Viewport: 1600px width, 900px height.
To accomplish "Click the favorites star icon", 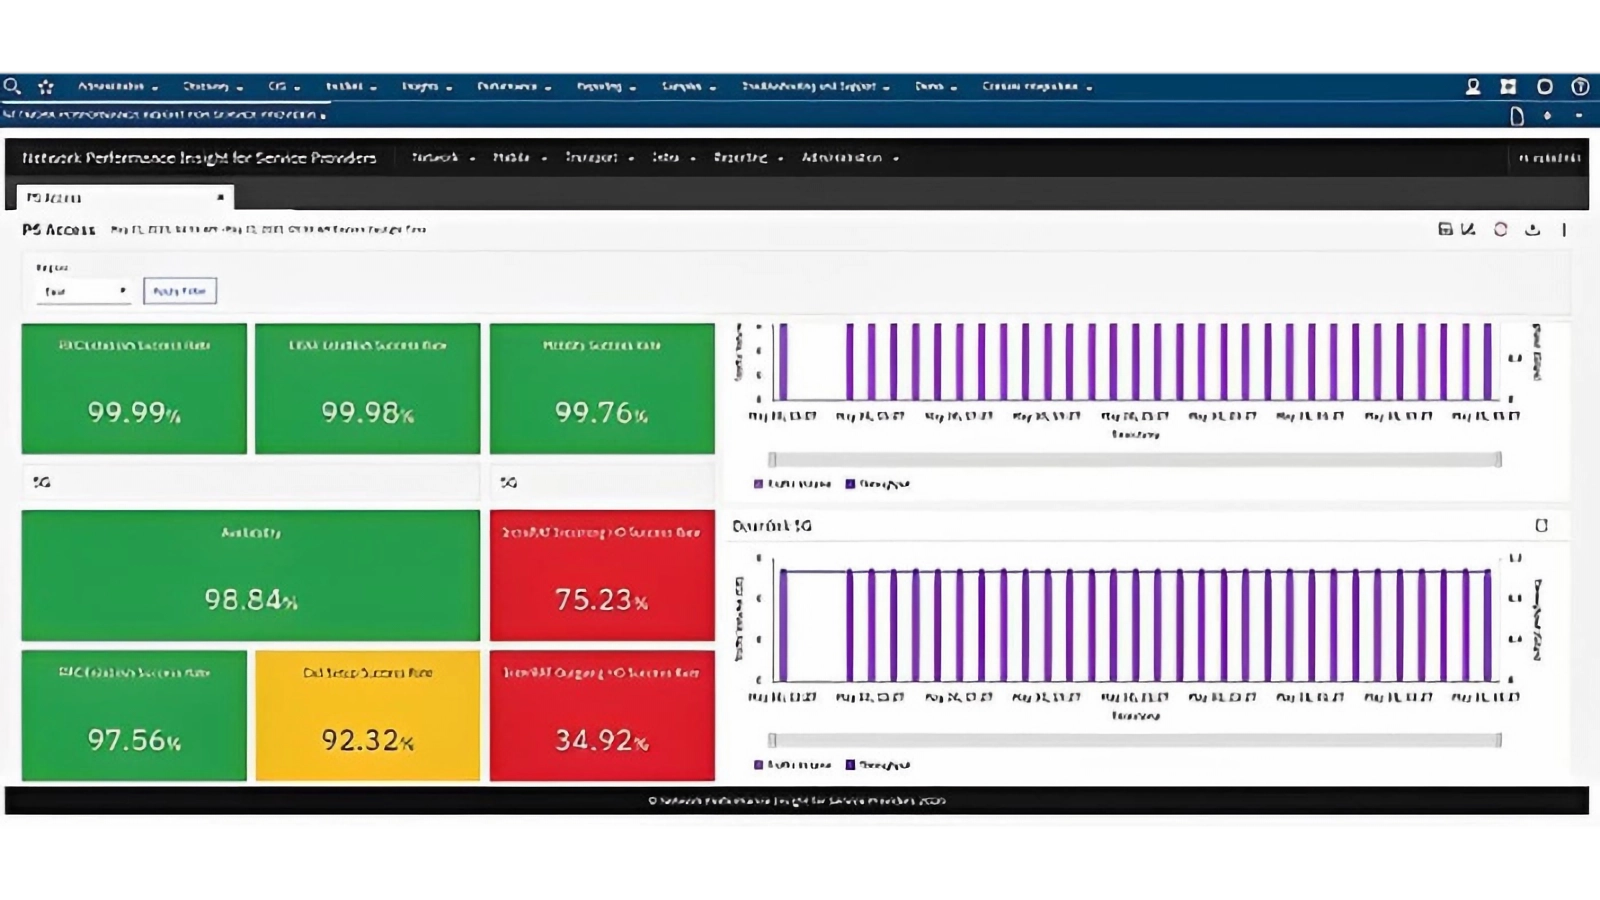I will point(46,87).
